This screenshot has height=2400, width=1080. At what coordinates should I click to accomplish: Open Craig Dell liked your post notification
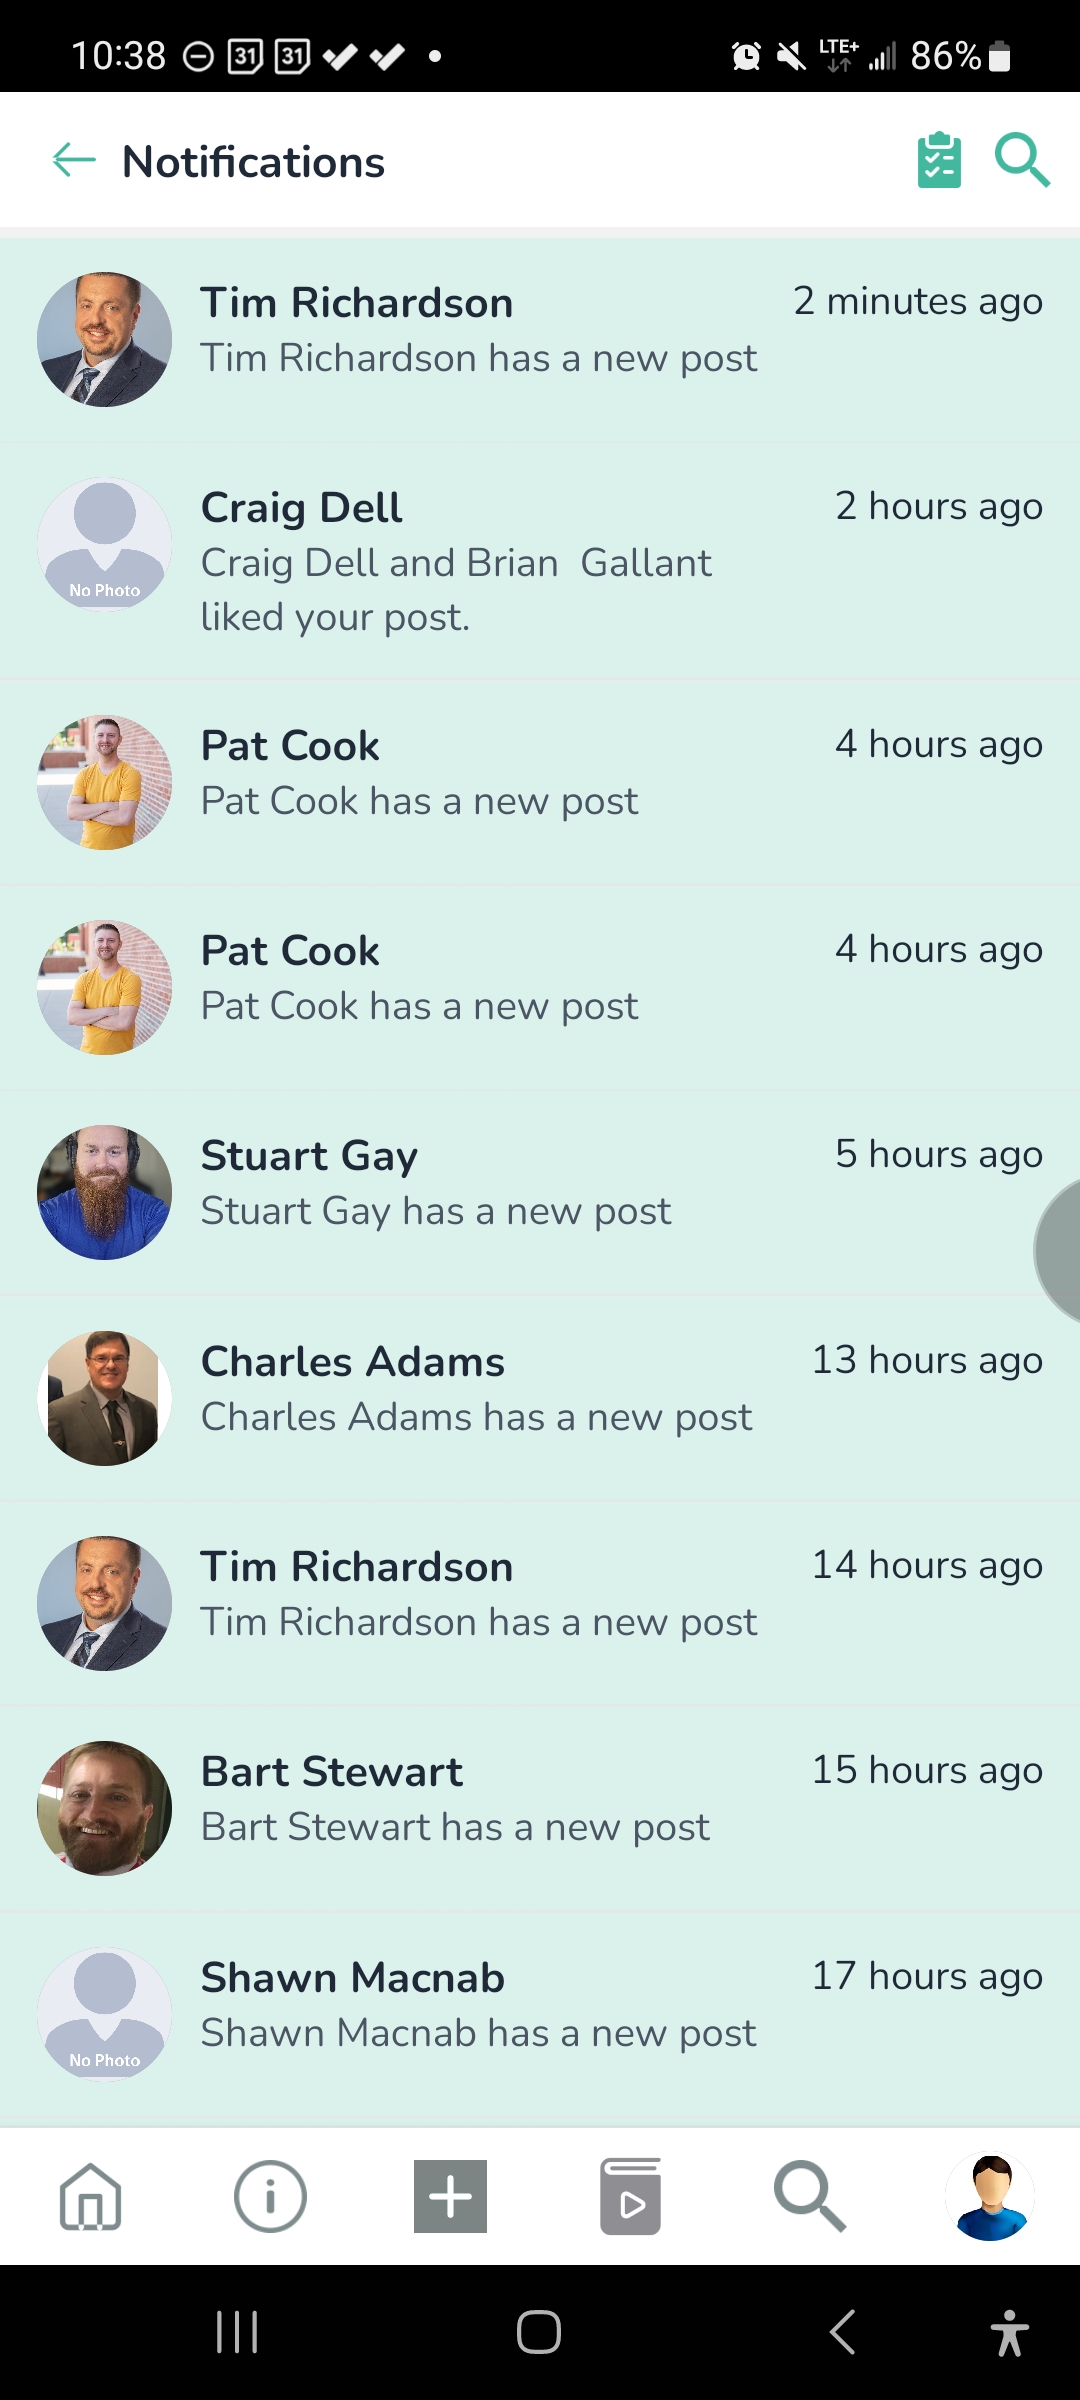point(540,561)
